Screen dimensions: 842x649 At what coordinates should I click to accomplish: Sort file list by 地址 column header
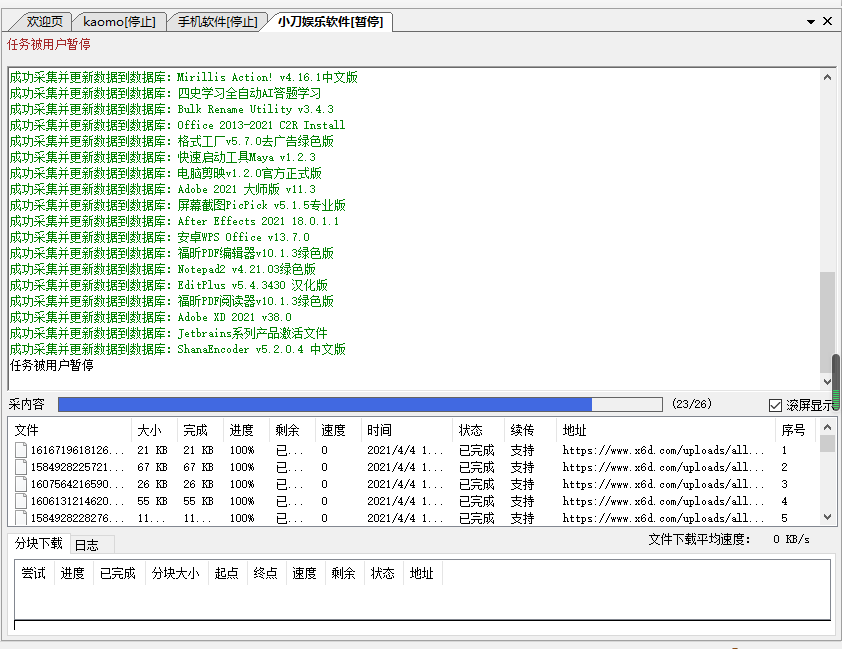(x=666, y=430)
